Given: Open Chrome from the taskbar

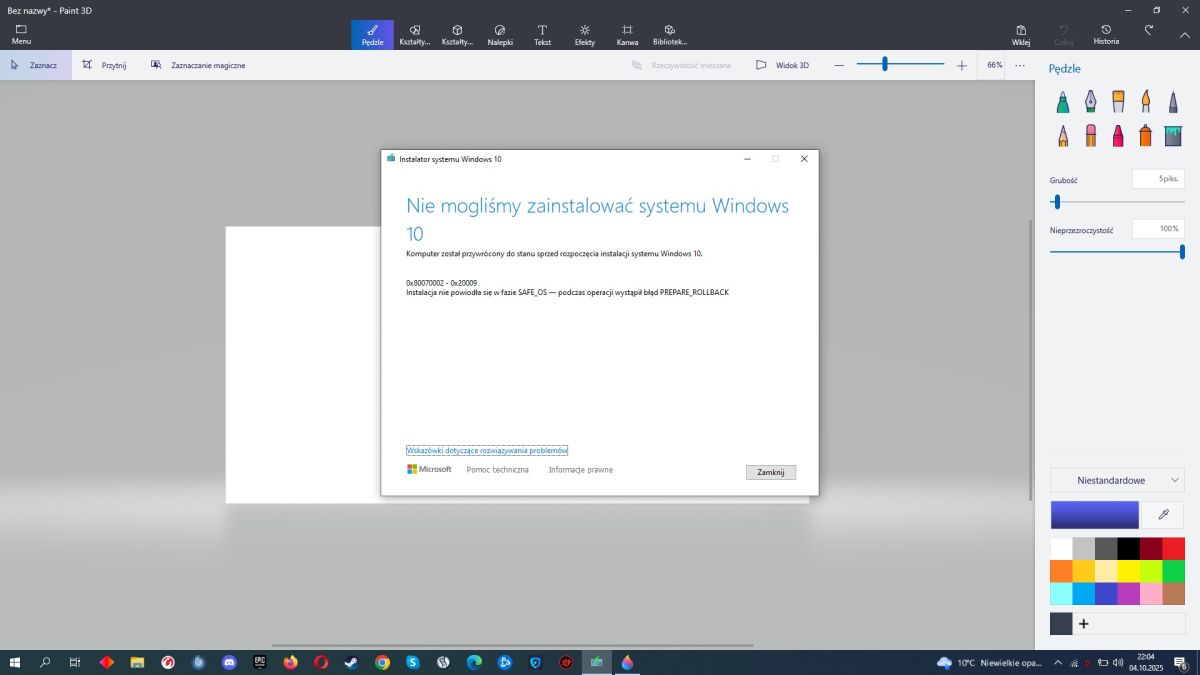Looking at the screenshot, I should (x=382, y=662).
